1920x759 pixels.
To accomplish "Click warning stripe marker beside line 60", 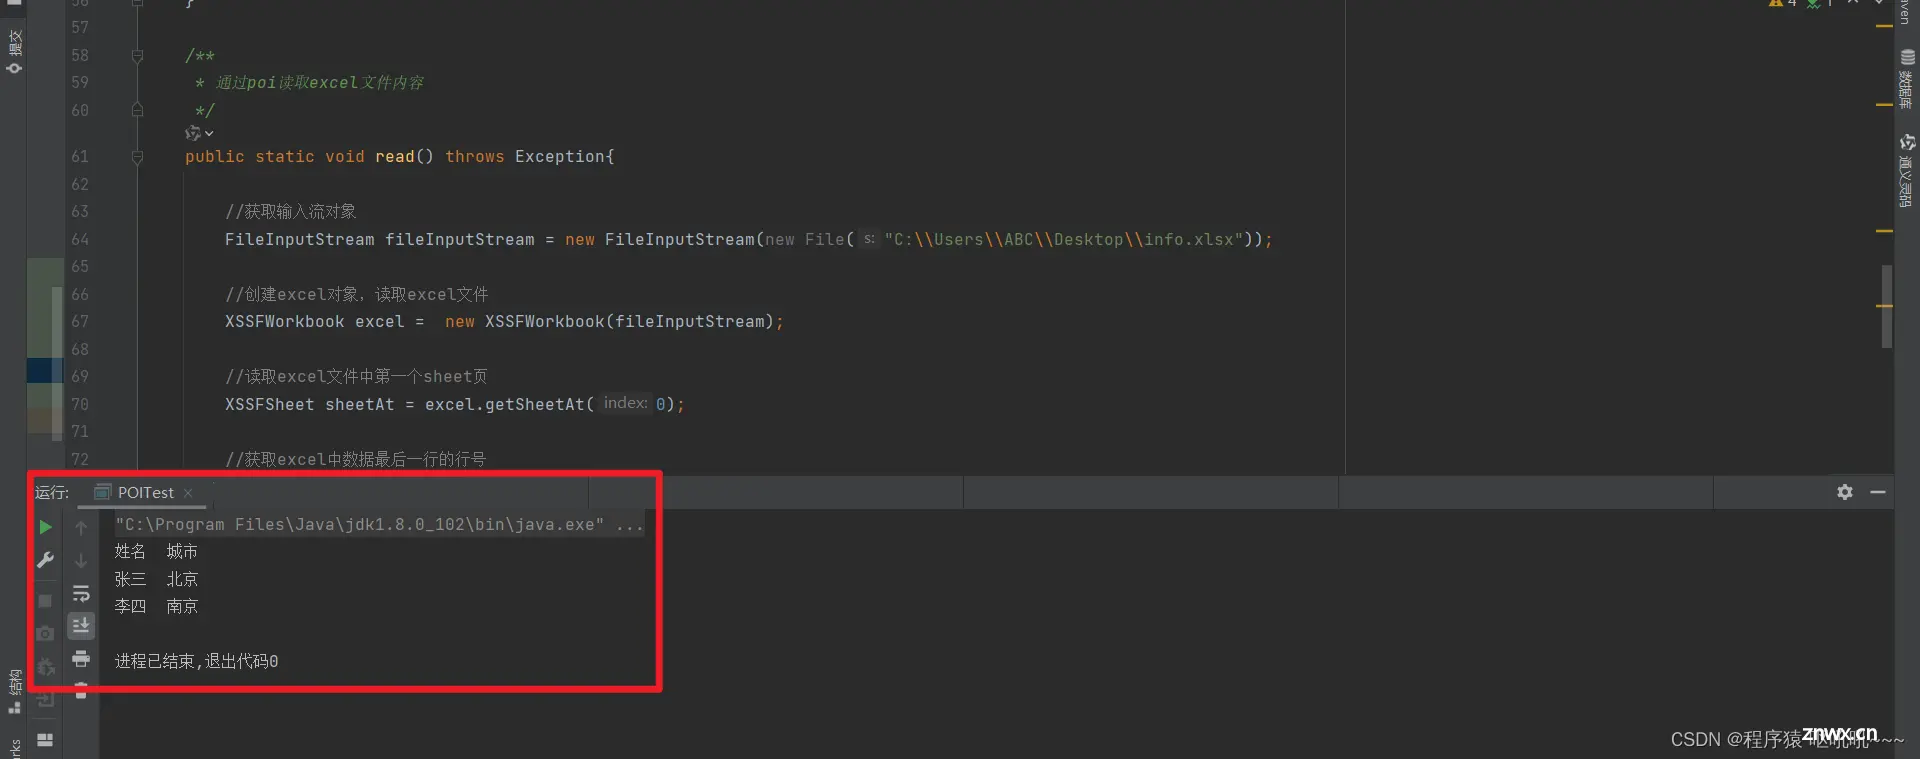I will (x=1884, y=104).
